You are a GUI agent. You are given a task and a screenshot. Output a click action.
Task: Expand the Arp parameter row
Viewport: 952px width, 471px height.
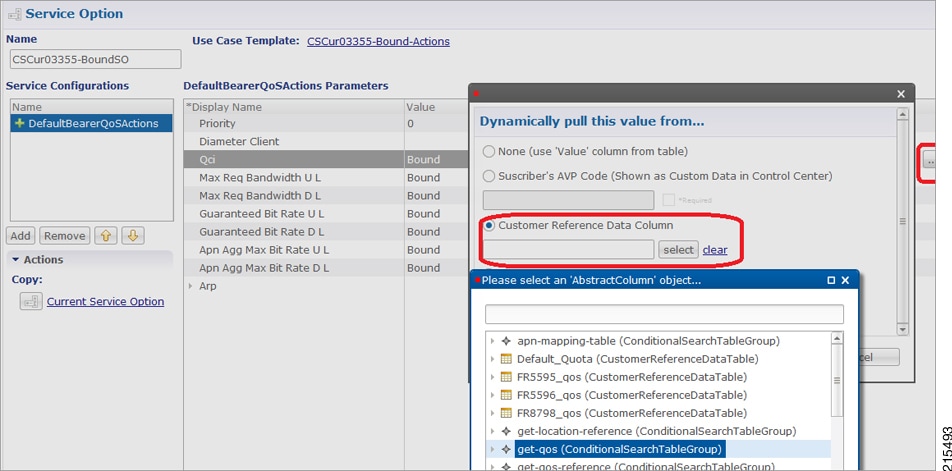pos(191,286)
